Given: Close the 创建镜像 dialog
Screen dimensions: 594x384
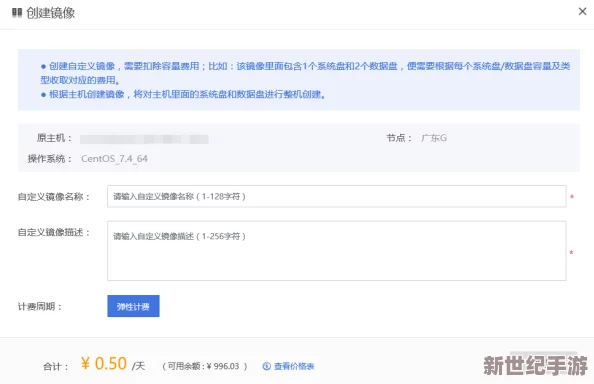Looking at the screenshot, I should pos(582,12).
